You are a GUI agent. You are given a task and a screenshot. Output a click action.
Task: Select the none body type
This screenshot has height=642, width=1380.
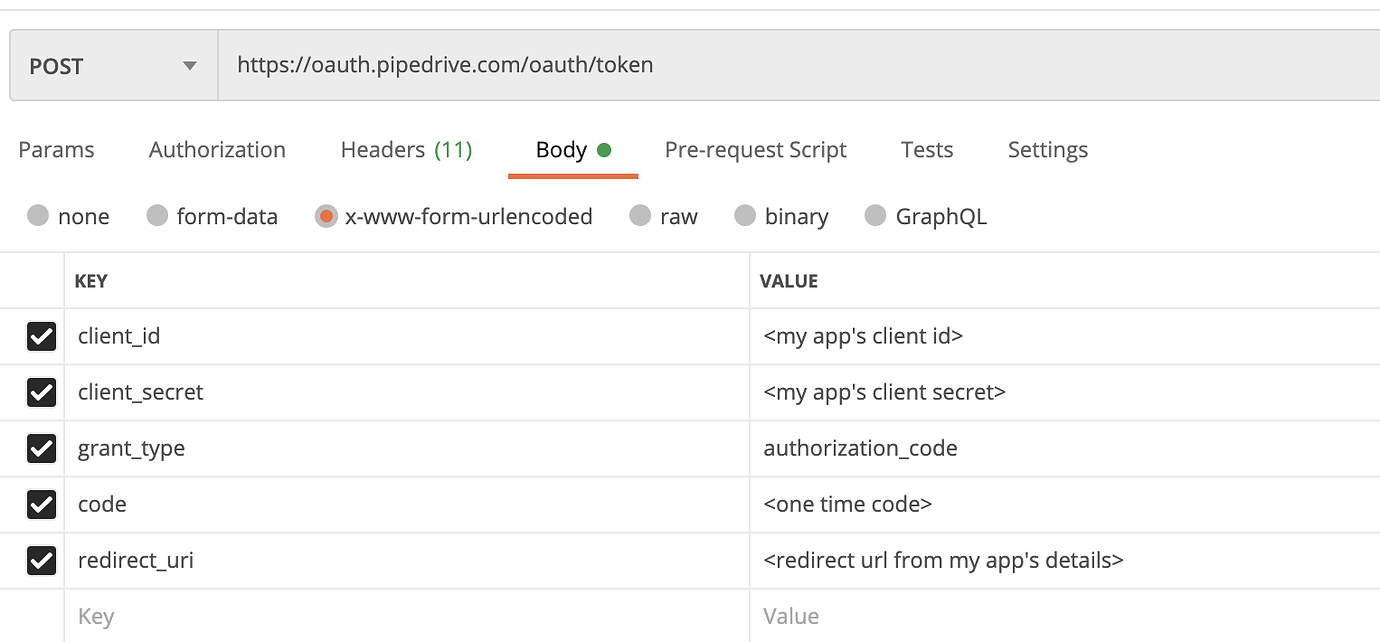pyautogui.click(x=38, y=216)
